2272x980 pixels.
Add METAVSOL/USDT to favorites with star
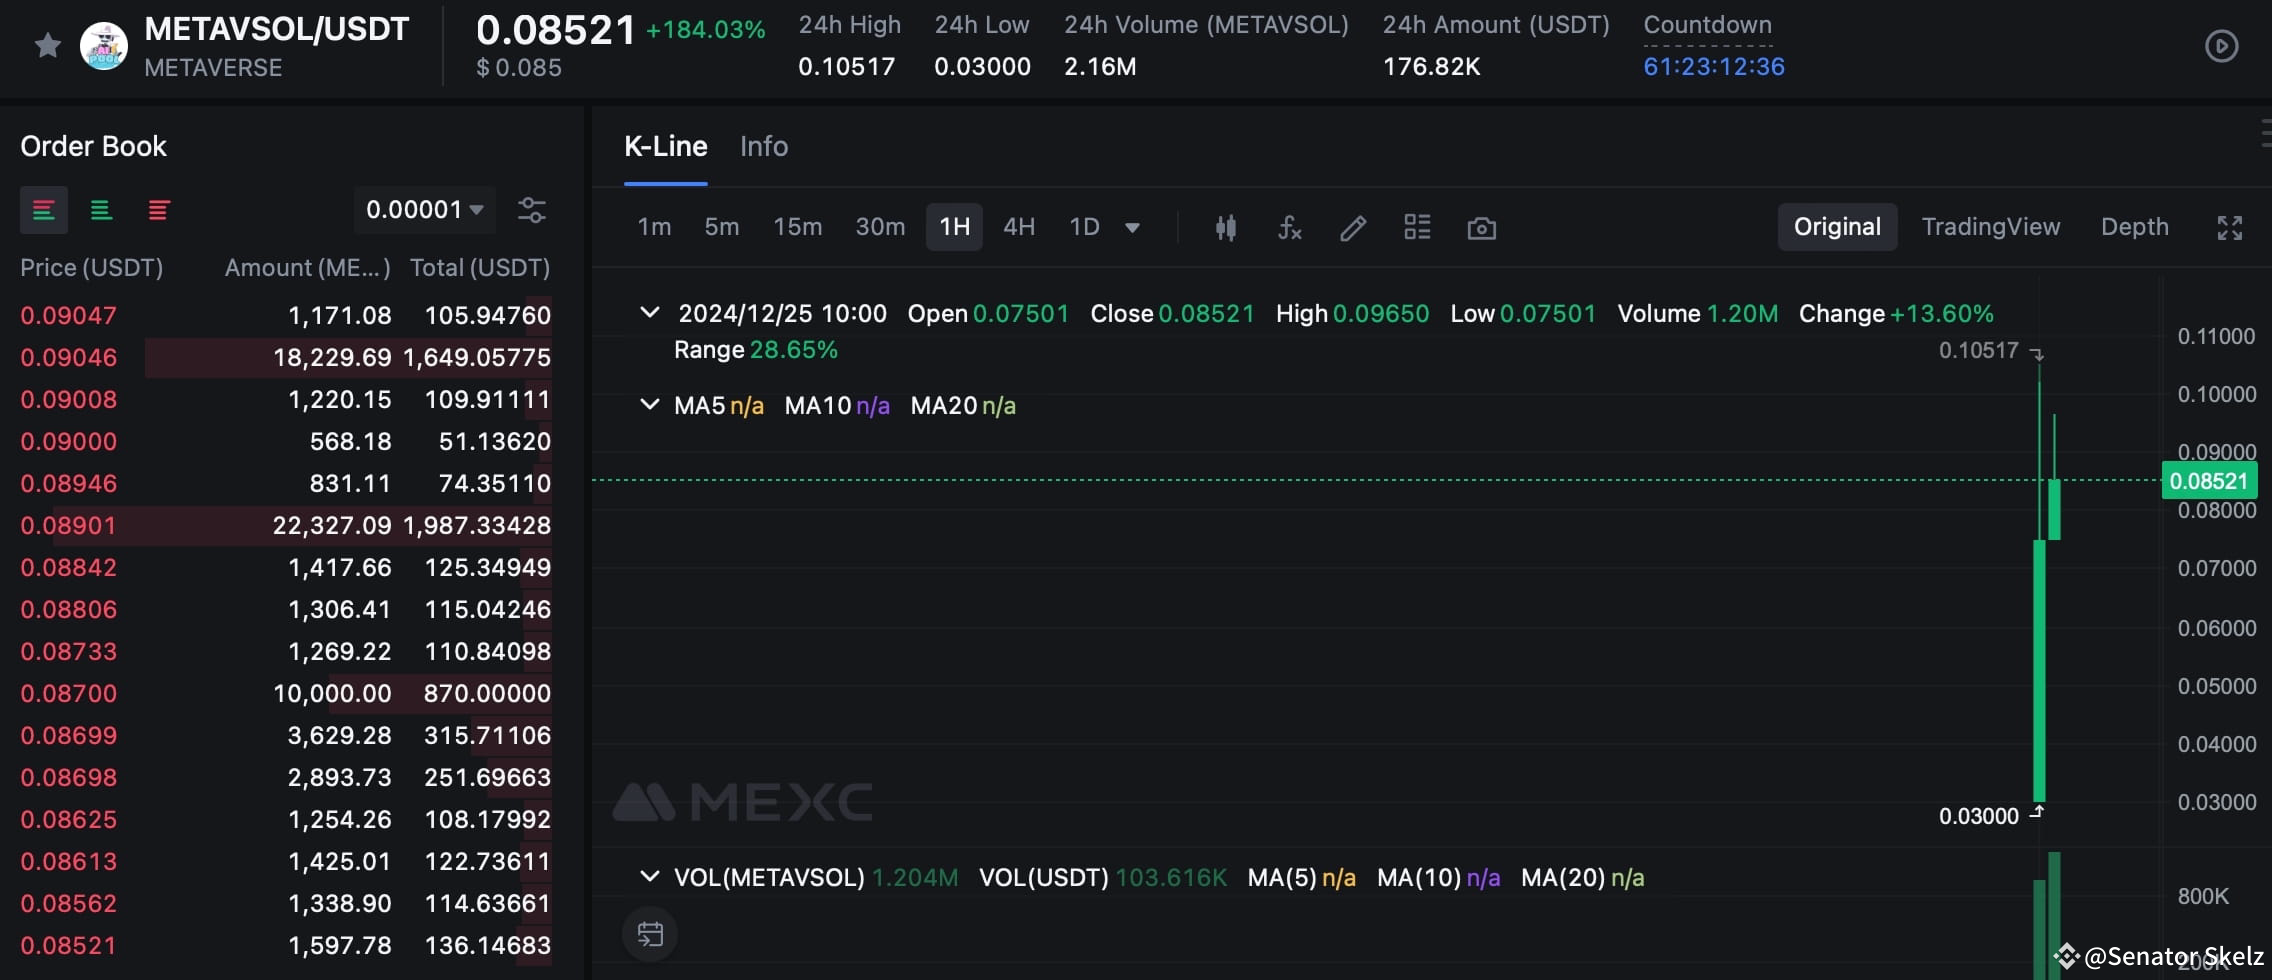click(47, 46)
